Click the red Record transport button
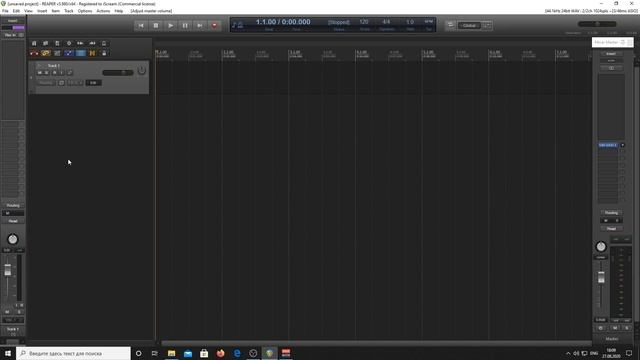640x360 pixels. tap(215, 25)
